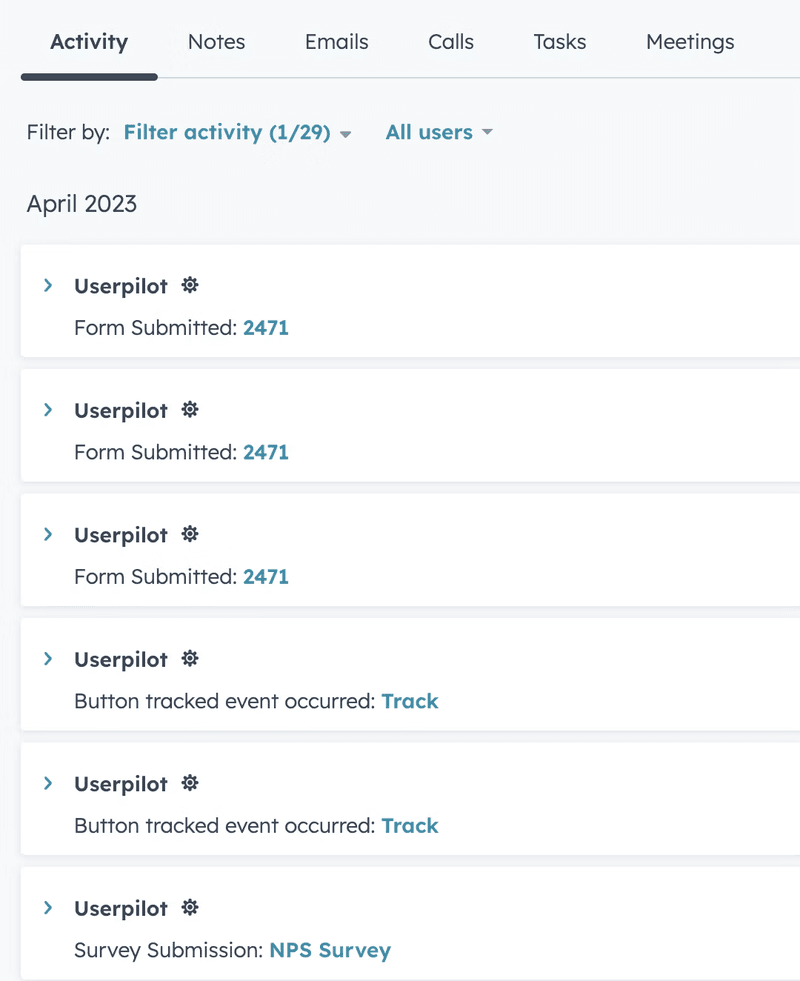Expand the first Button tracked event entry

(x=47, y=658)
